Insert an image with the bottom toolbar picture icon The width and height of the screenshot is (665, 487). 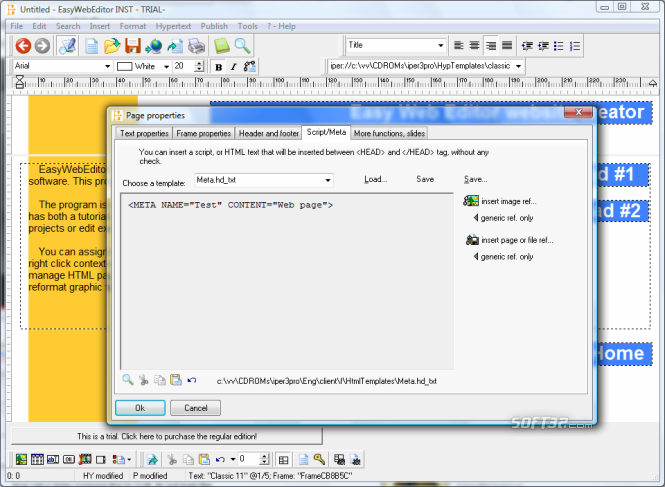pos(21,459)
